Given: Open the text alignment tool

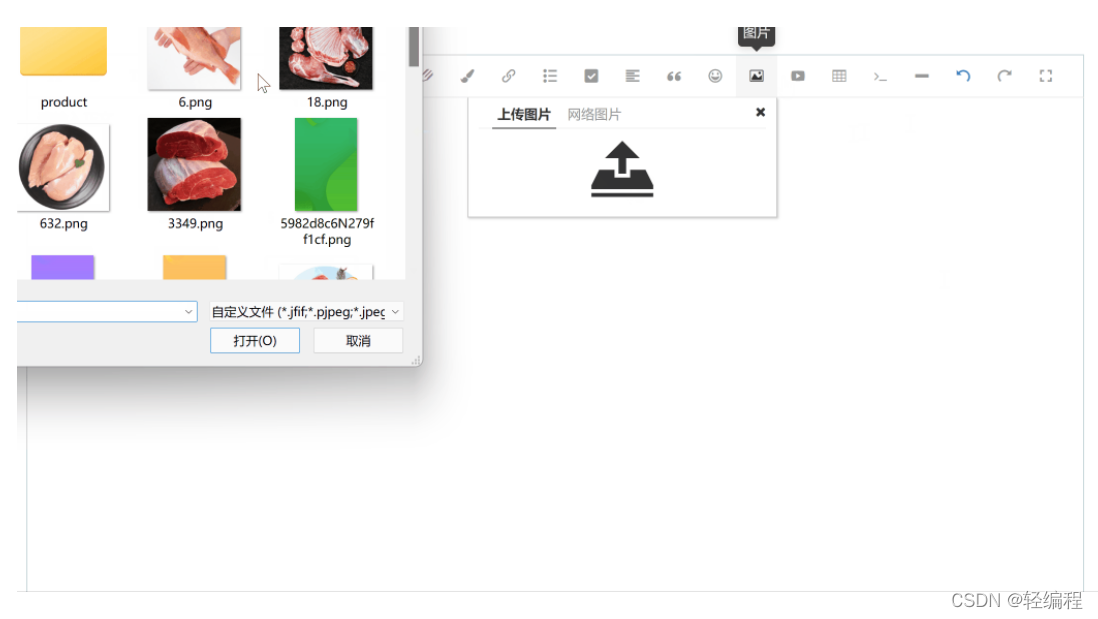Looking at the screenshot, I should click(x=632, y=76).
